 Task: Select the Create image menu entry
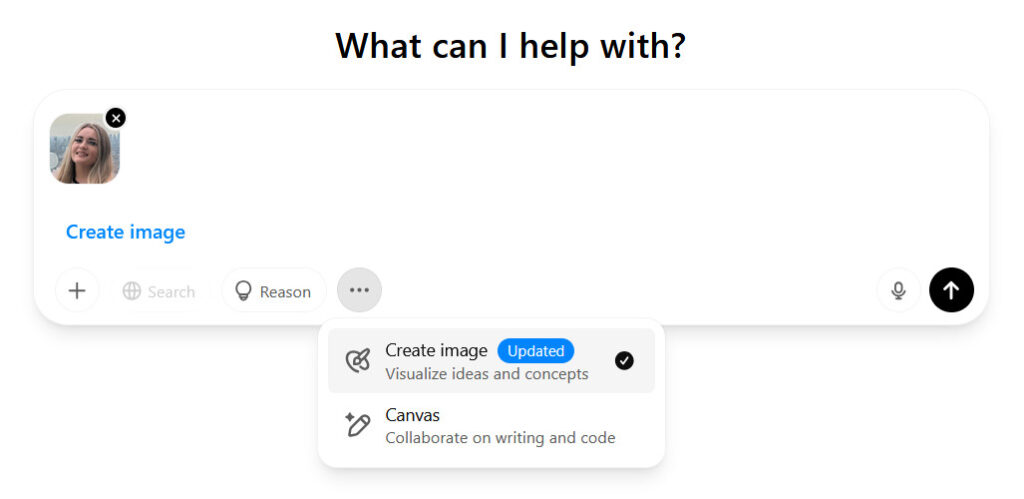[x=491, y=361]
